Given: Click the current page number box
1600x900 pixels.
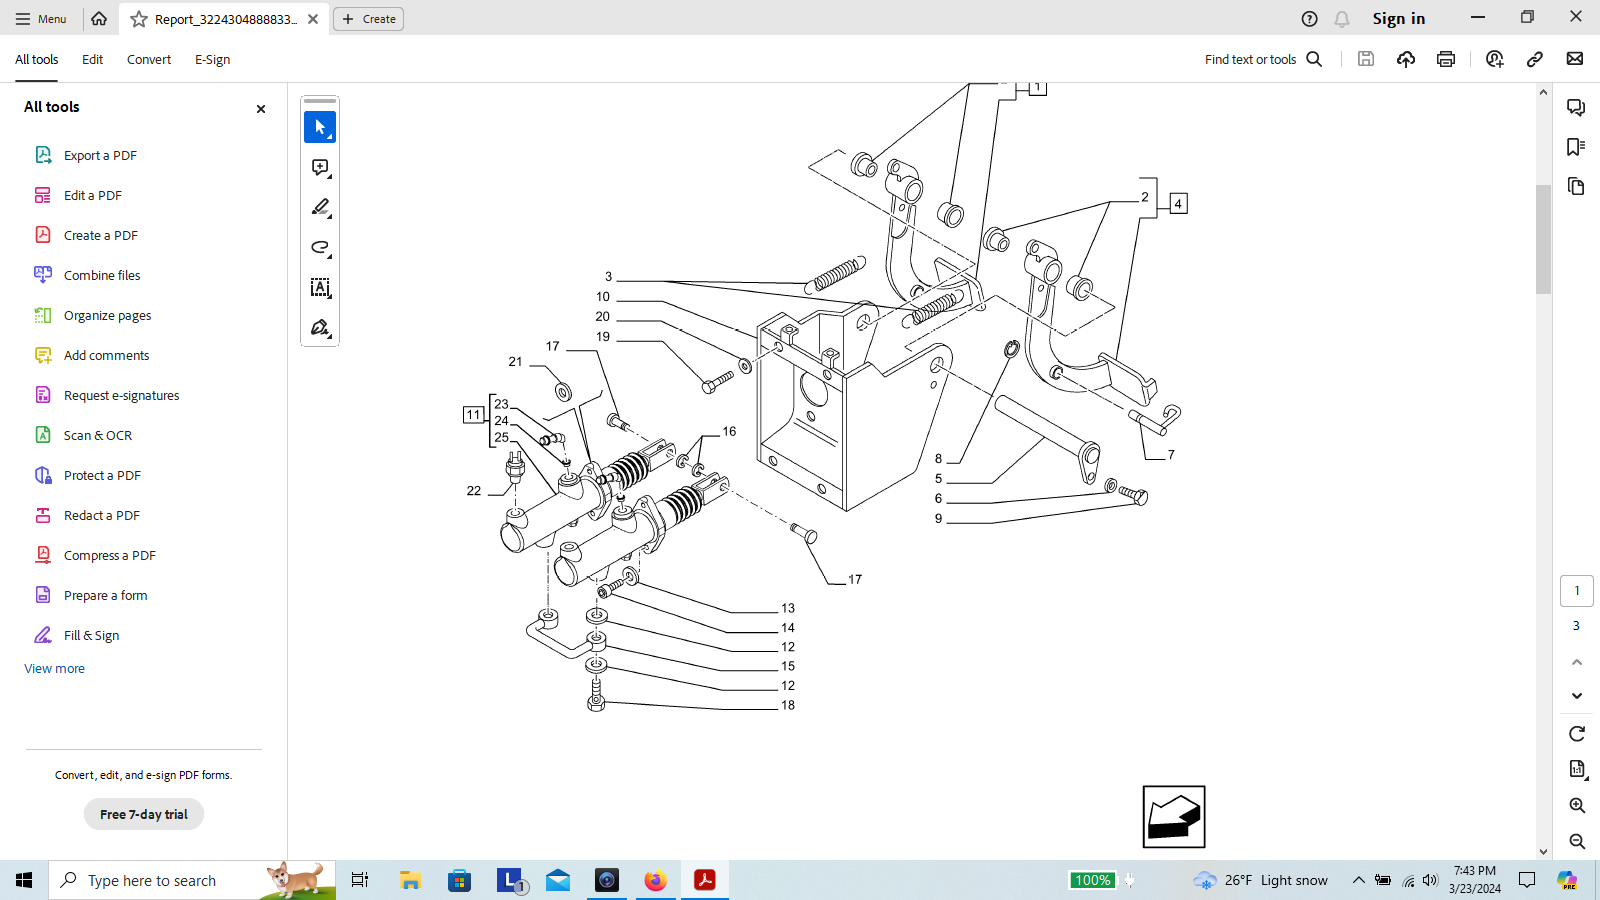Looking at the screenshot, I should click(1577, 591).
